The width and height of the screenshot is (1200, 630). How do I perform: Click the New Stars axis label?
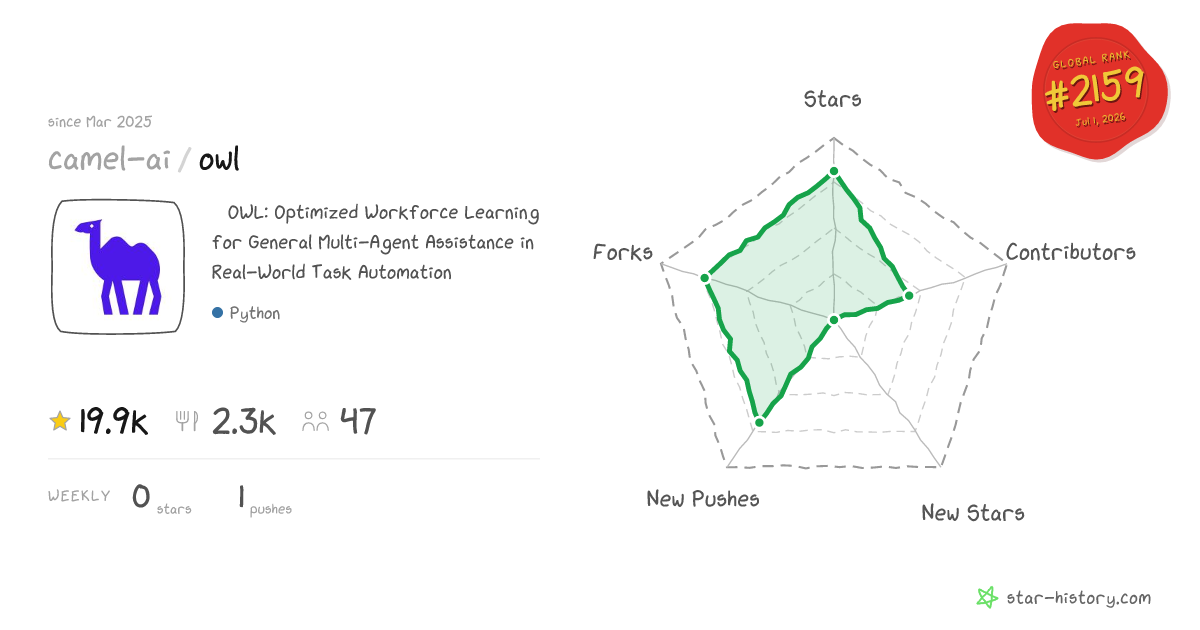(972, 513)
